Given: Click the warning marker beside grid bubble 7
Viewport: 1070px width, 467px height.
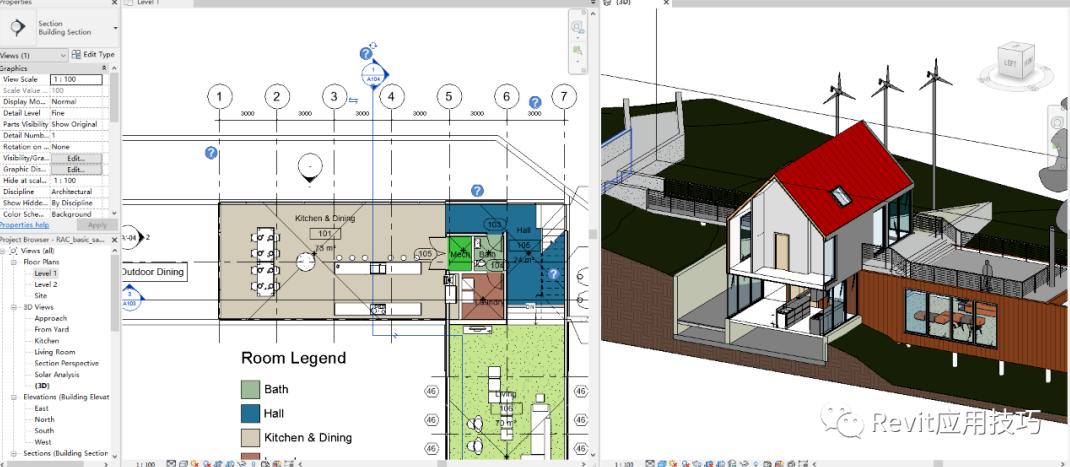Looking at the screenshot, I should tap(536, 102).
